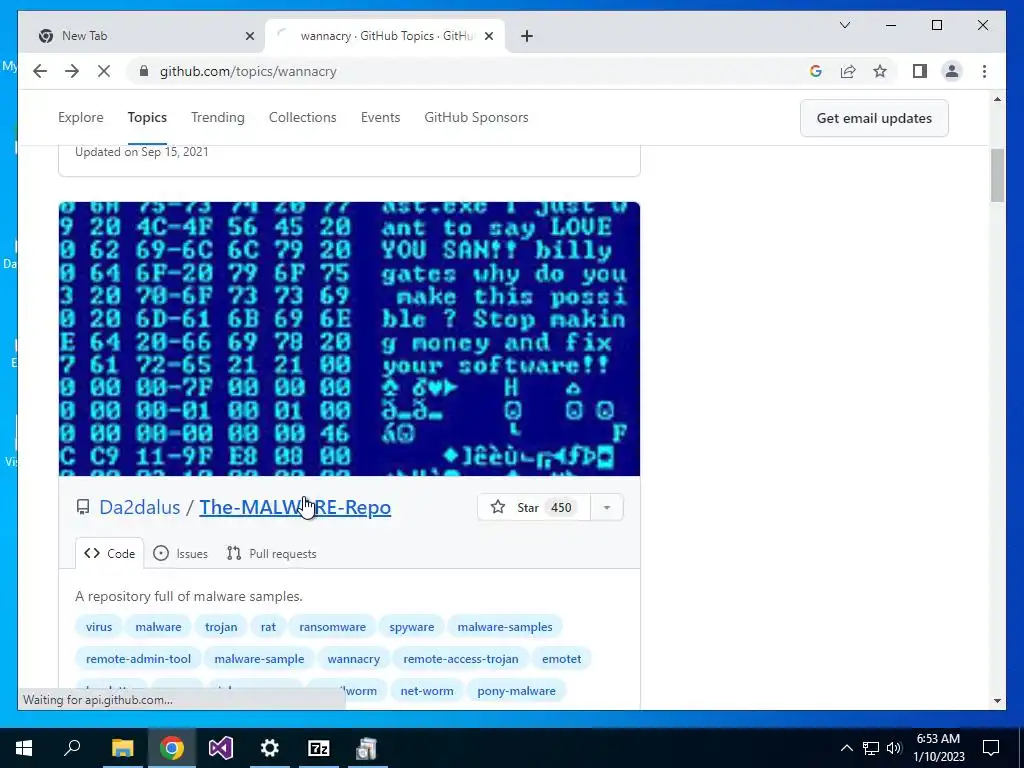Open the tab search chevron
1024x768 pixels.
(844, 25)
